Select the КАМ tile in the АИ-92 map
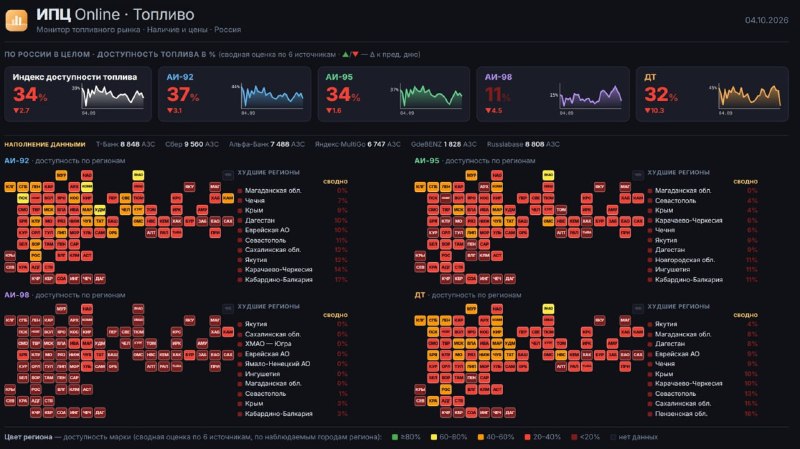 point(228,198)
